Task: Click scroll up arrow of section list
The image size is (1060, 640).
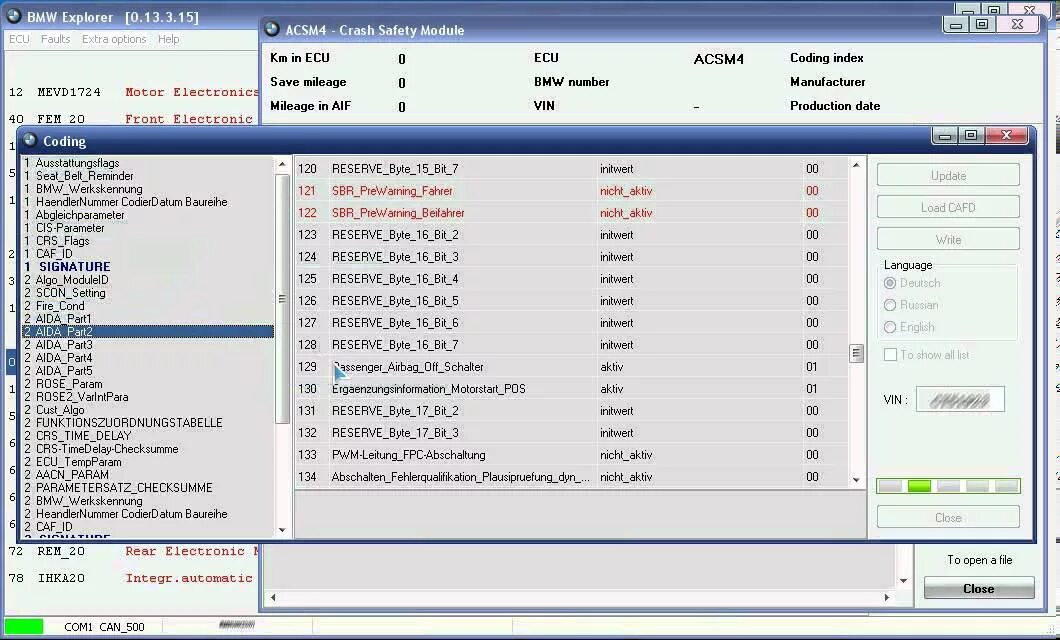Action: [282, 164]
